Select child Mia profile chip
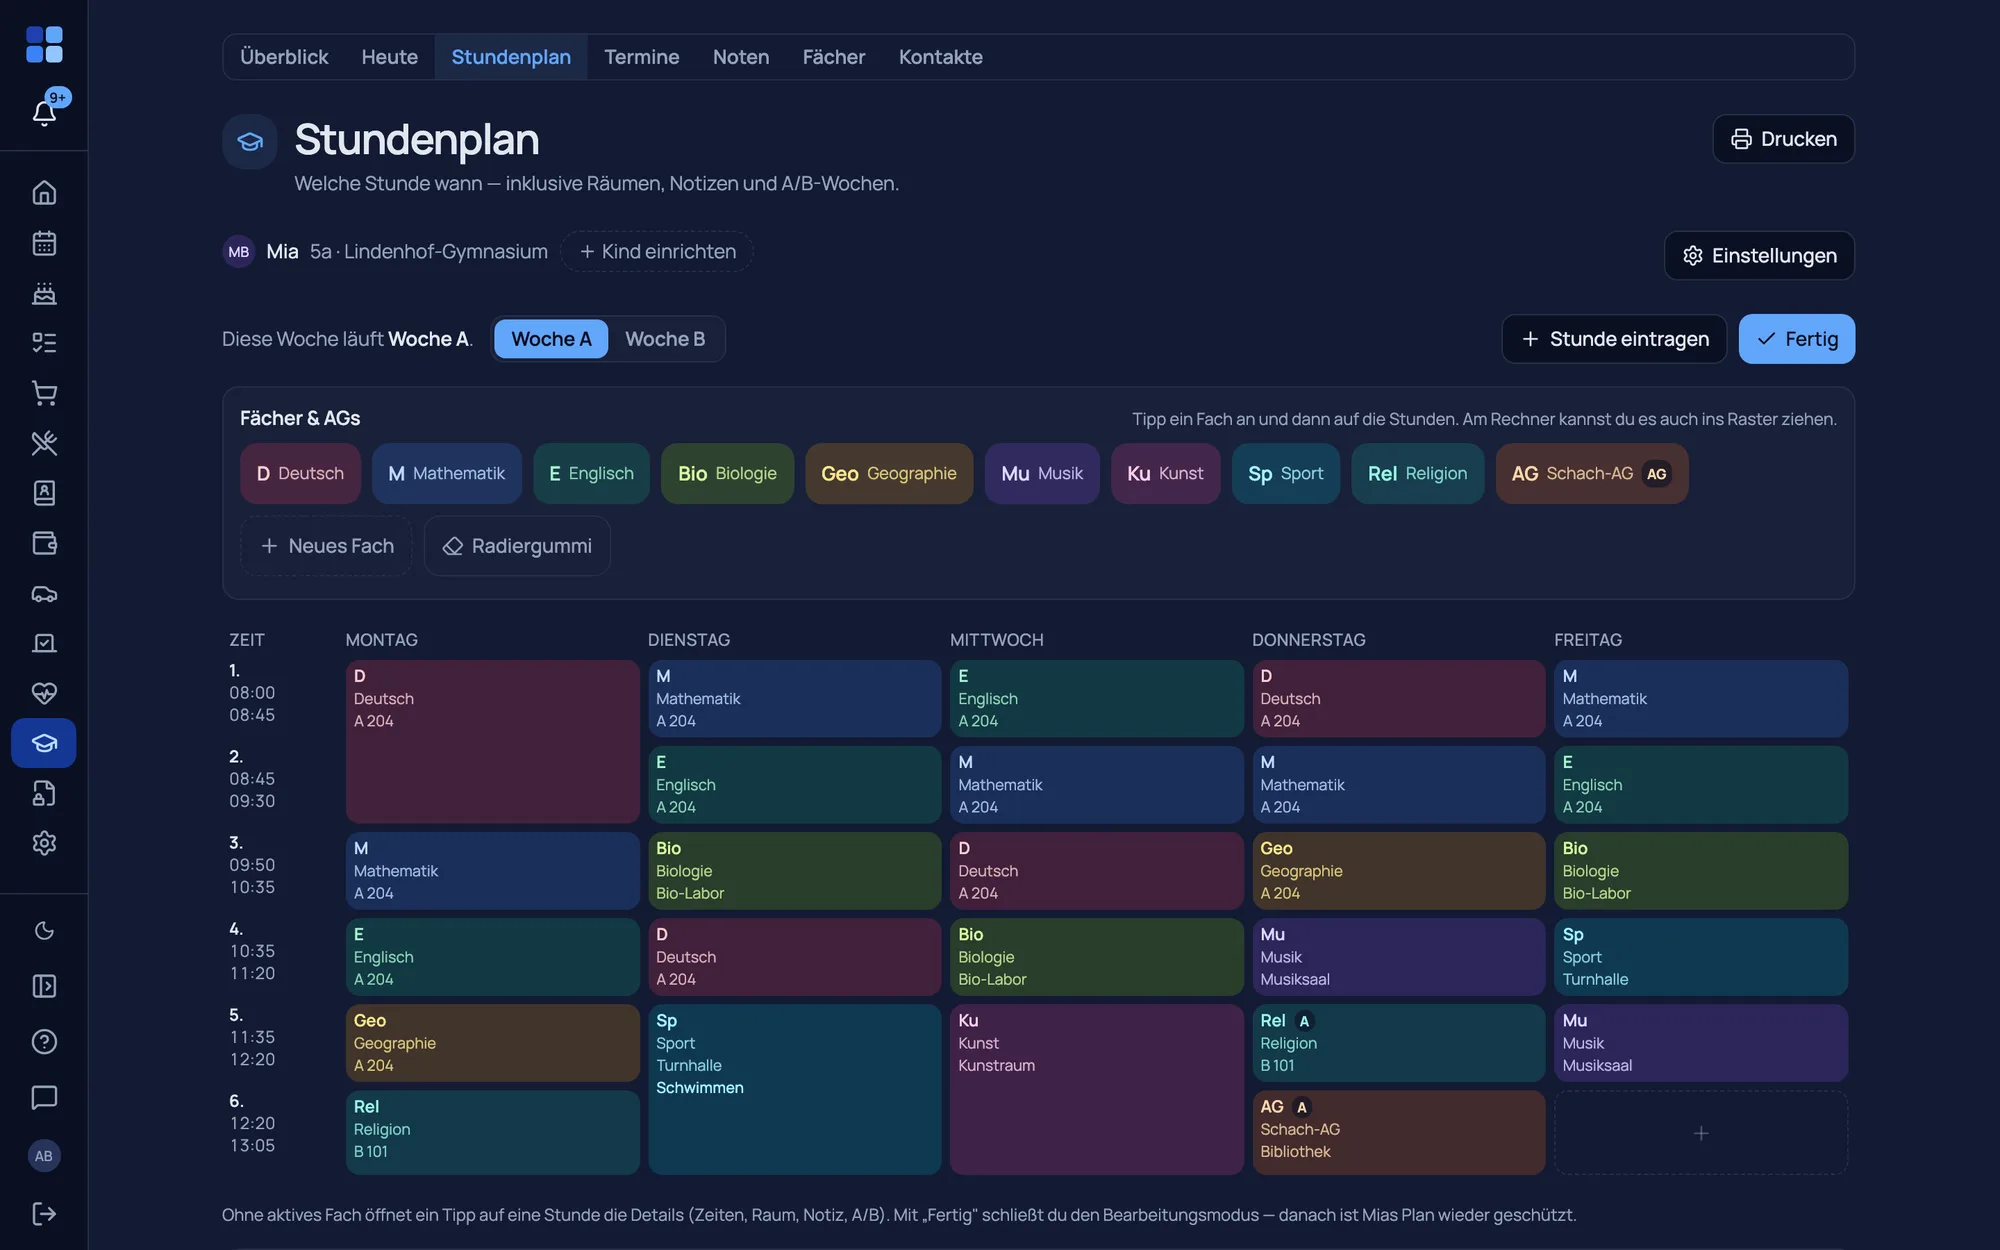 [385, 252]
